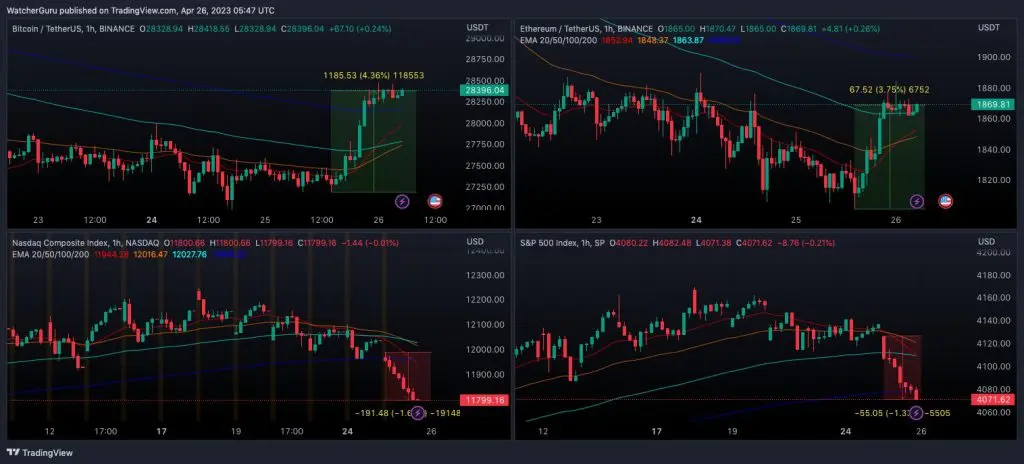Click the USDT currency label on the Ethereum chart
Image resolution: width=1024 pixels, height=464 pixels.
point(988,27)
